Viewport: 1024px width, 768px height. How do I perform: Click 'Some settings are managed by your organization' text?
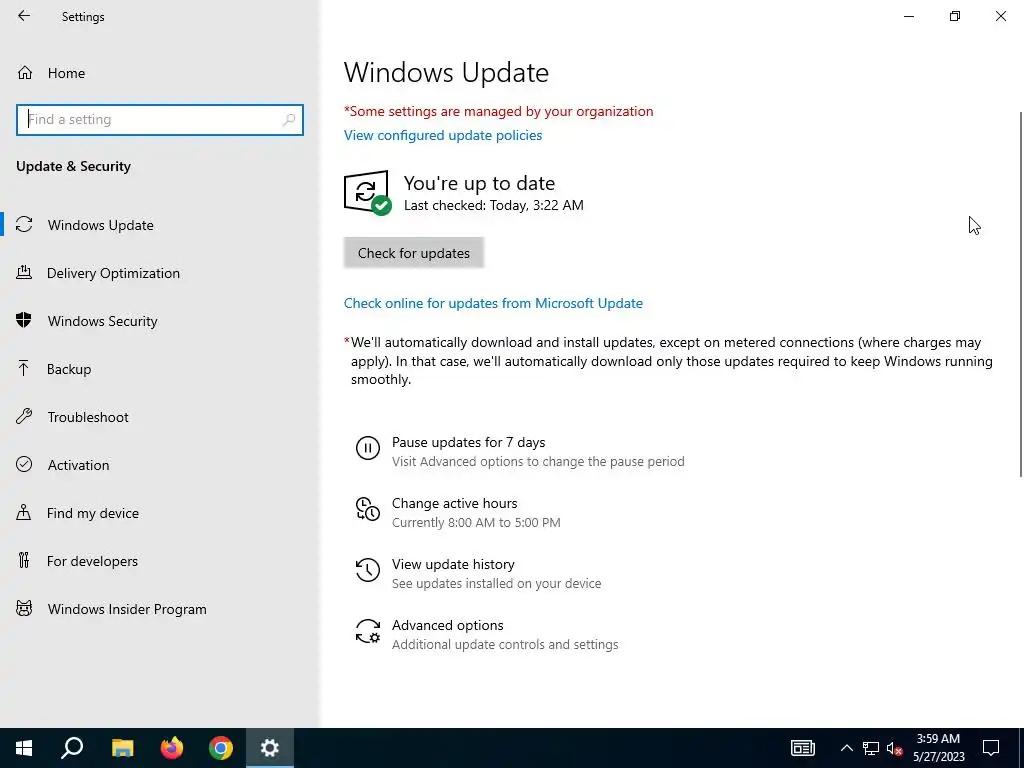pos(498,111)
